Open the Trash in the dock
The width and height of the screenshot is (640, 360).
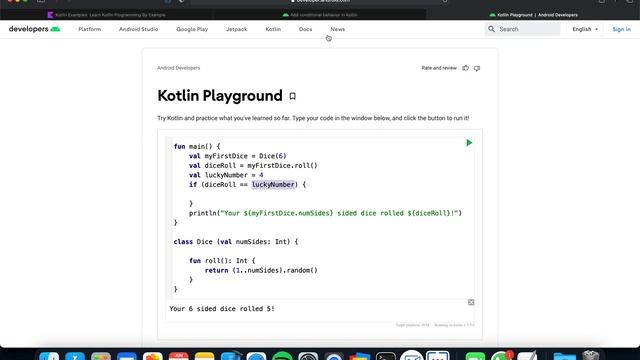(590, 356)
